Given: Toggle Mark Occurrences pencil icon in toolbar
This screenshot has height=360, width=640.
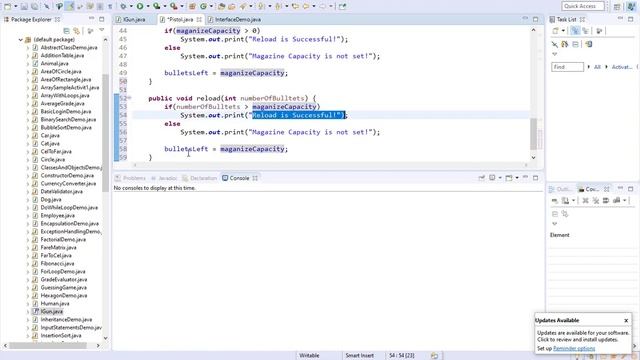Looking at the screenshot, I should (69, 6).
